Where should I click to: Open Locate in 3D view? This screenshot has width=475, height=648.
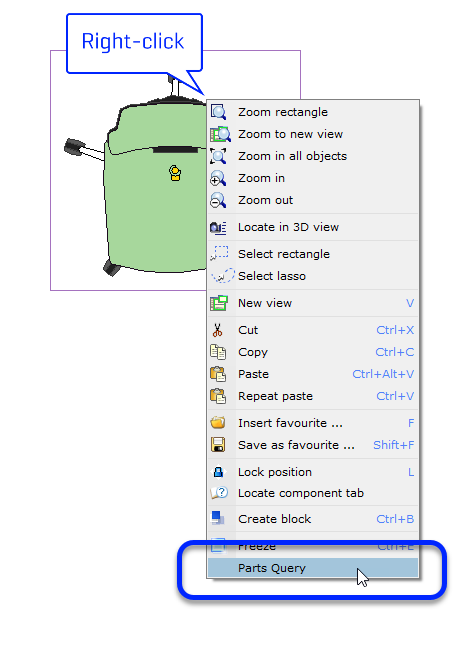(313, 227)
